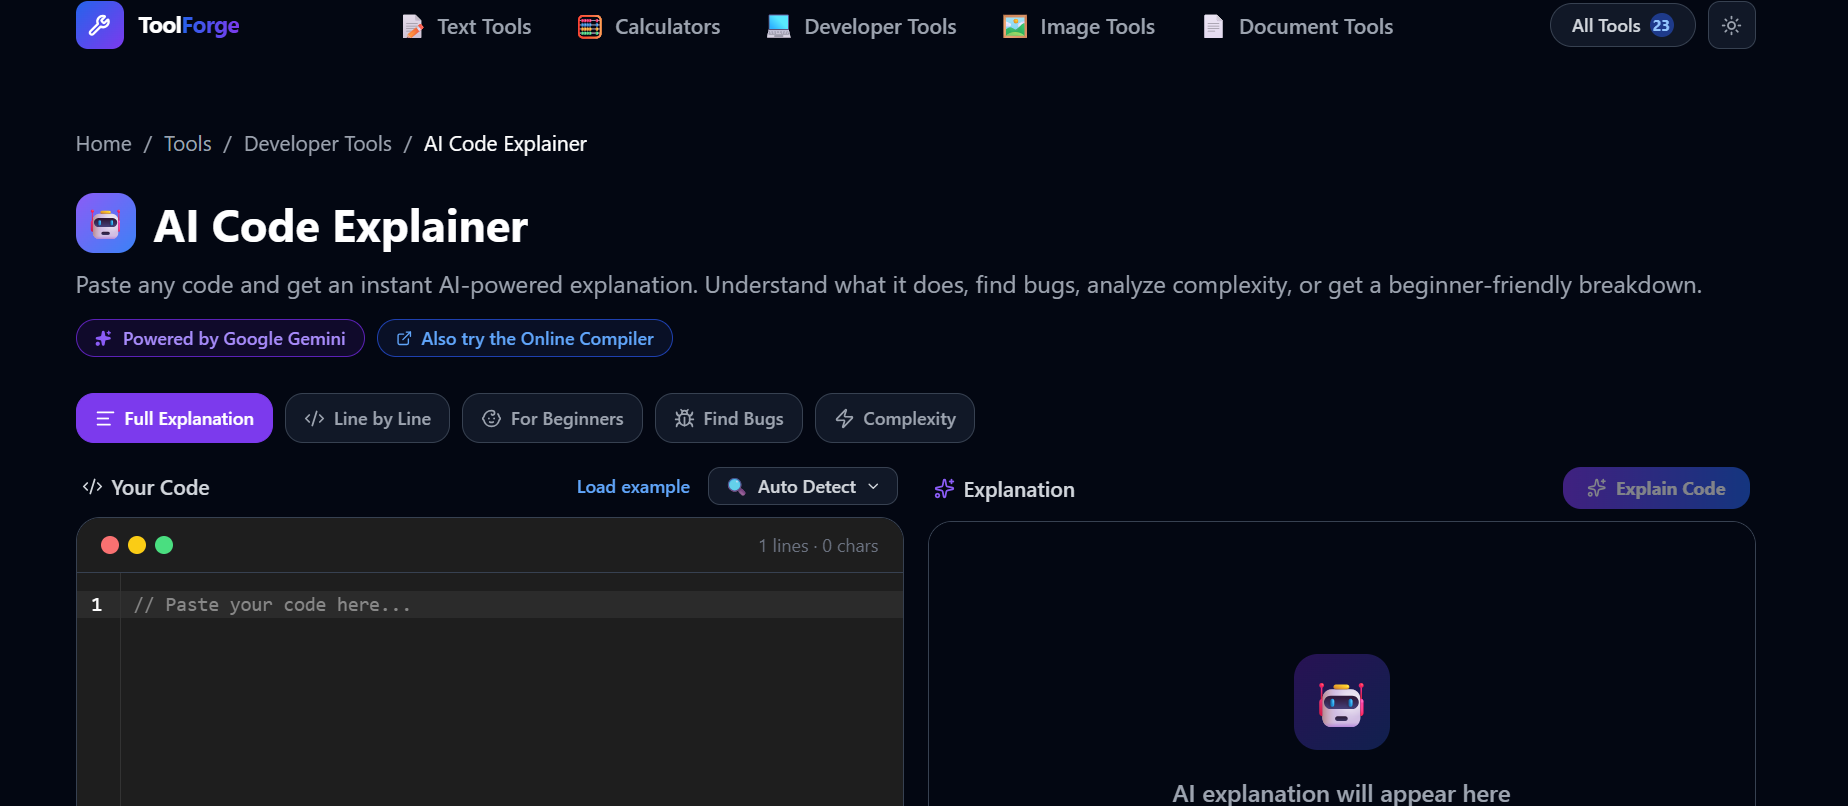
Task: Select the For Beginners mode
Action: coord(552,418)
